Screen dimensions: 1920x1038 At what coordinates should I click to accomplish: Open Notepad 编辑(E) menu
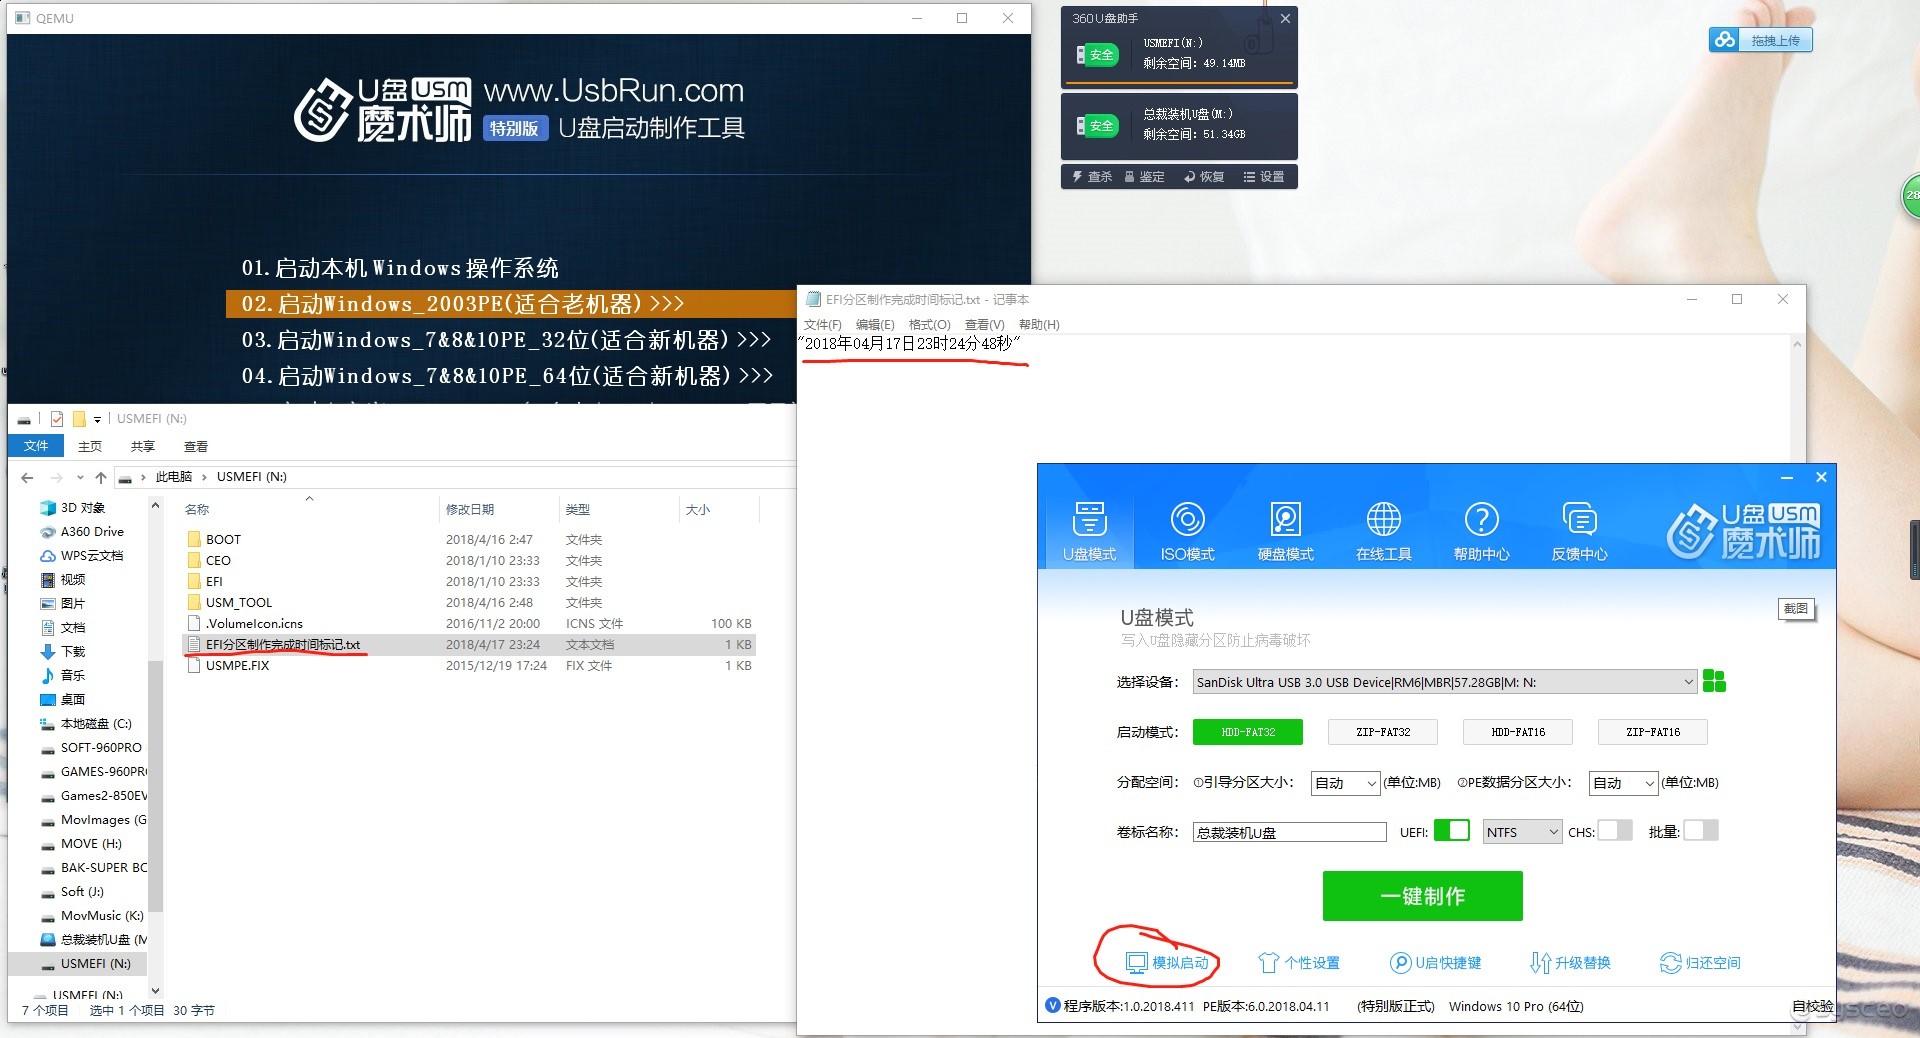point(875,324)
